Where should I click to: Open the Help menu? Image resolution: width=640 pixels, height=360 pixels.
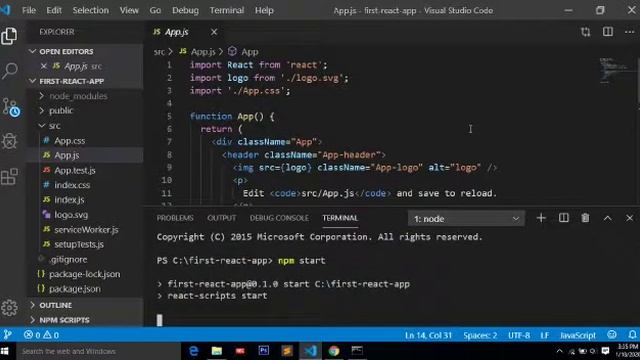pos(264,10)
